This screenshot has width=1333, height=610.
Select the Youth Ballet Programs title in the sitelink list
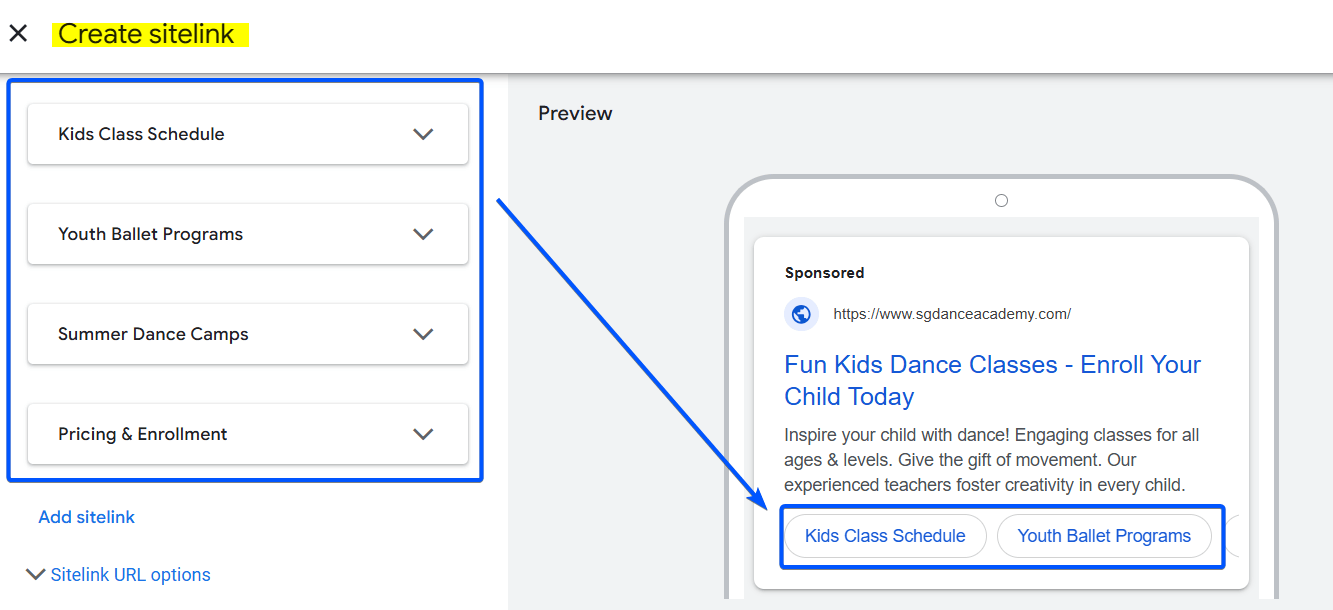point(150,234)
